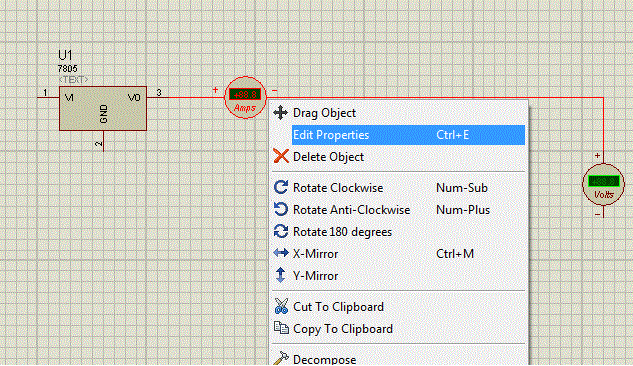The height and width of the screenshot is (366, 633).
Task: Click the four-arrow Drag Object icon
Action: click(x=281, y=113)
